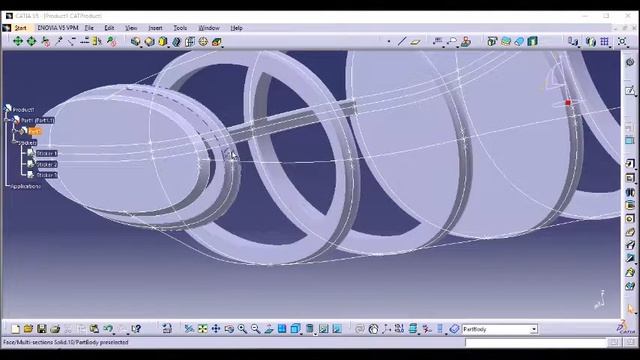Open the Isometric view cube dropdown
The image size is (640, 360).
[x=296, y=329]
